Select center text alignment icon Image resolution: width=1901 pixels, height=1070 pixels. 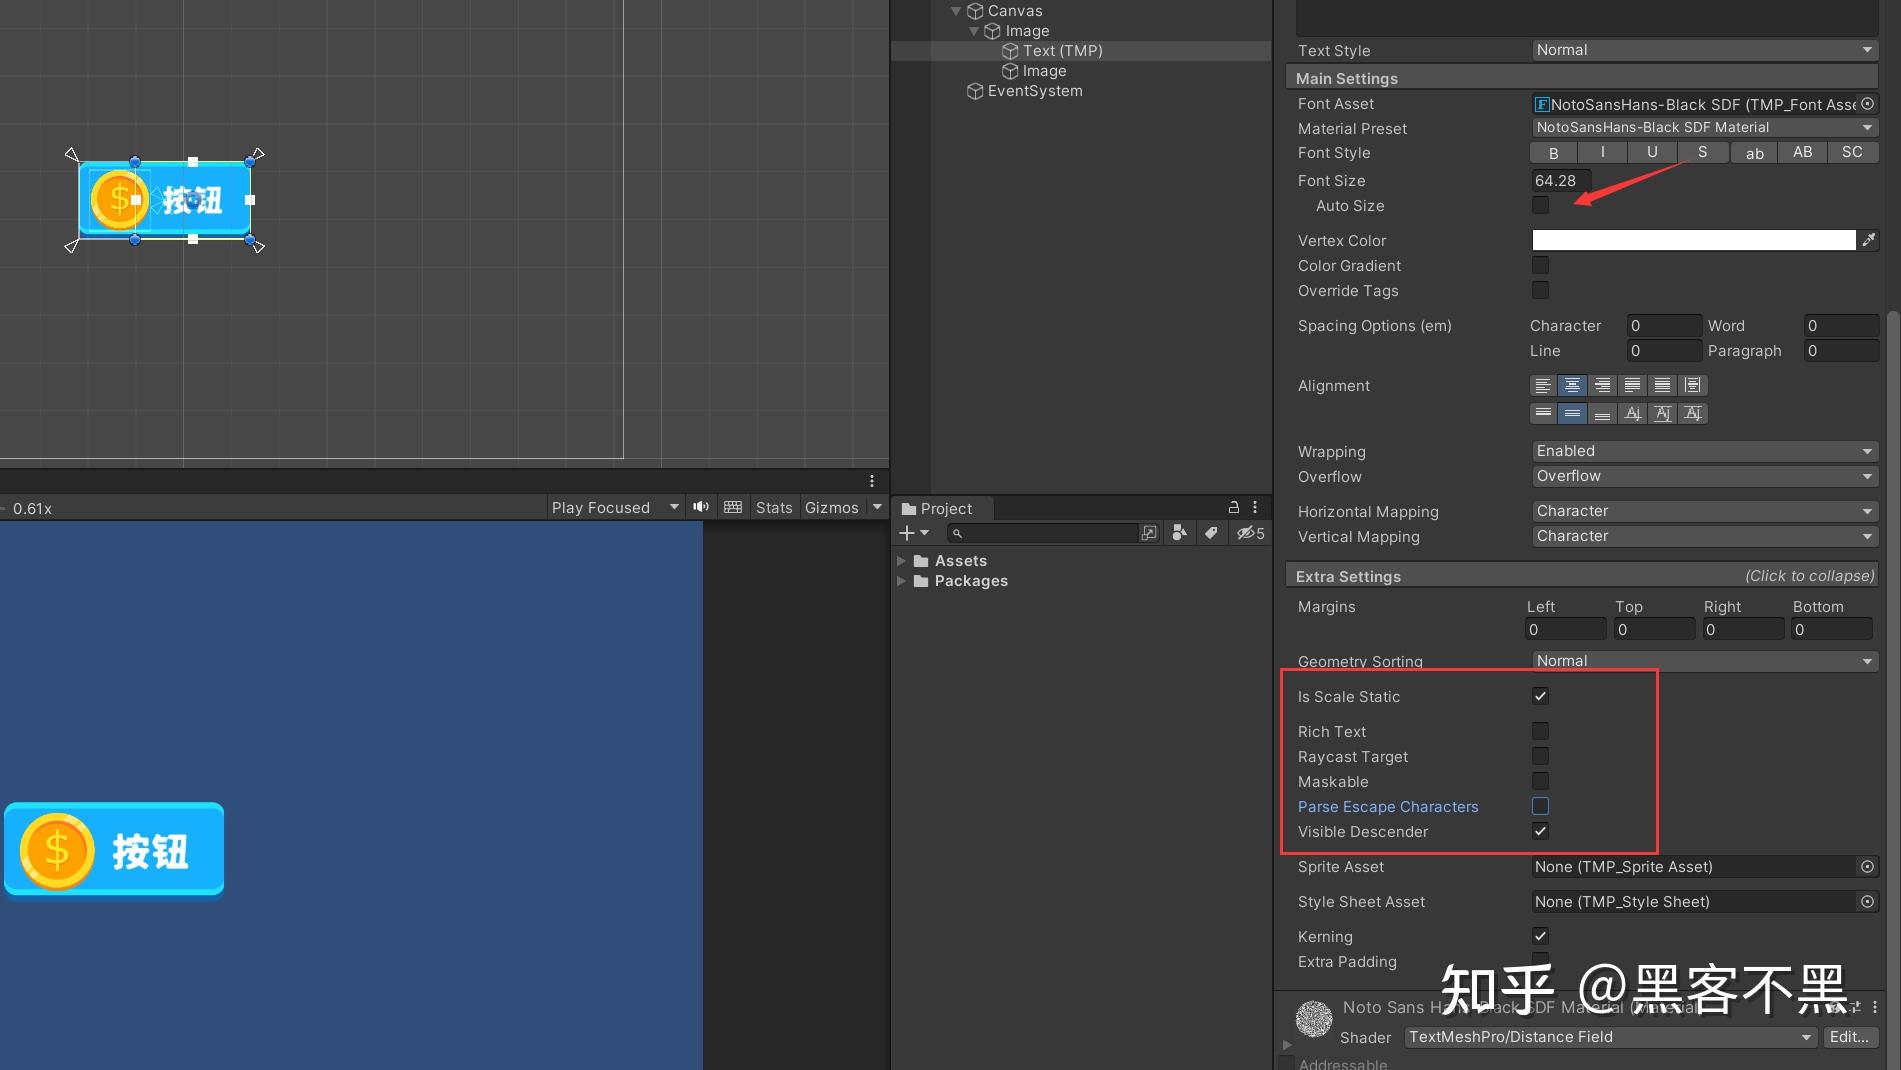[1572, 385]
